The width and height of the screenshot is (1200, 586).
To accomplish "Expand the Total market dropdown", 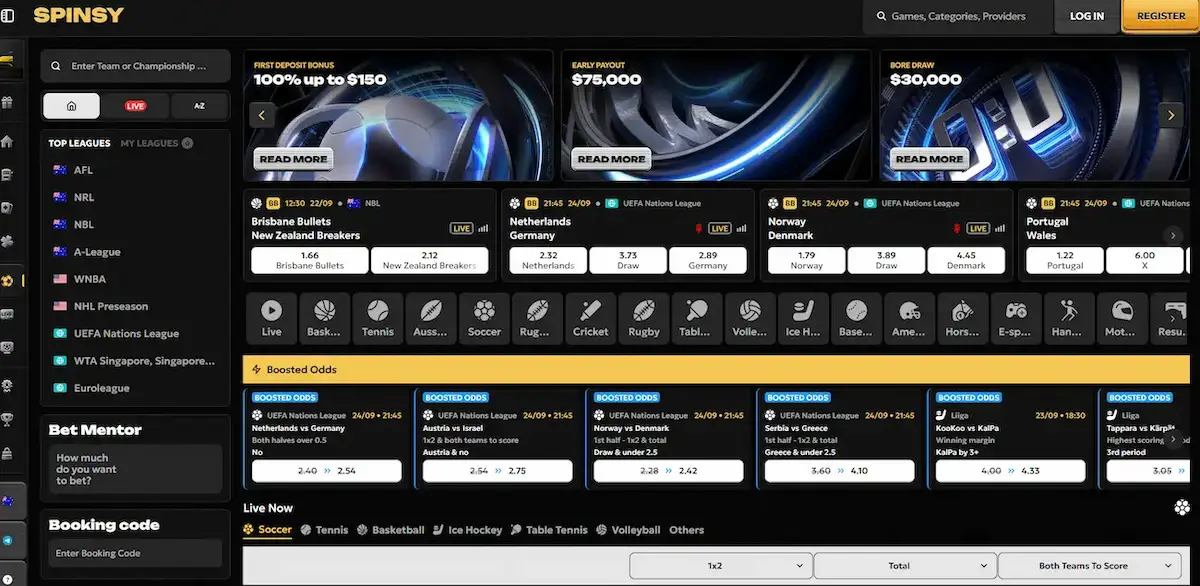I will point(904,566).
